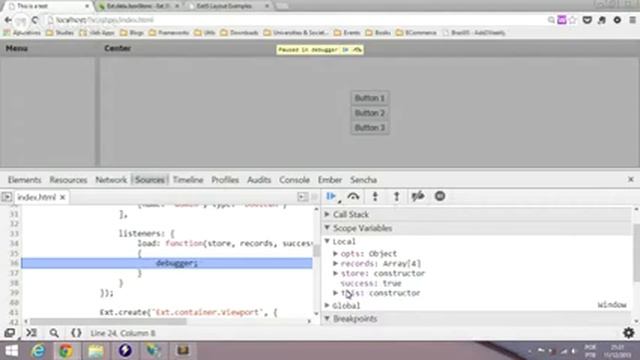Open Chrome from the taskbar
640x360 pixels.
(66, 351)
